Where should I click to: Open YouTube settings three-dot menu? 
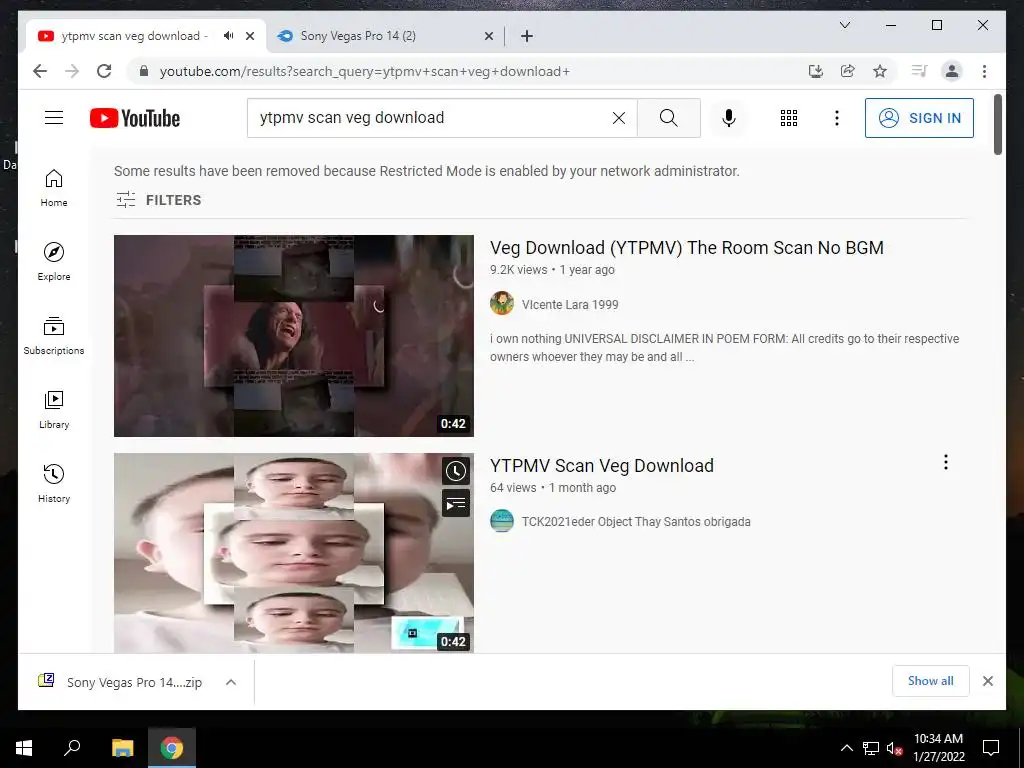click(837, 118)
